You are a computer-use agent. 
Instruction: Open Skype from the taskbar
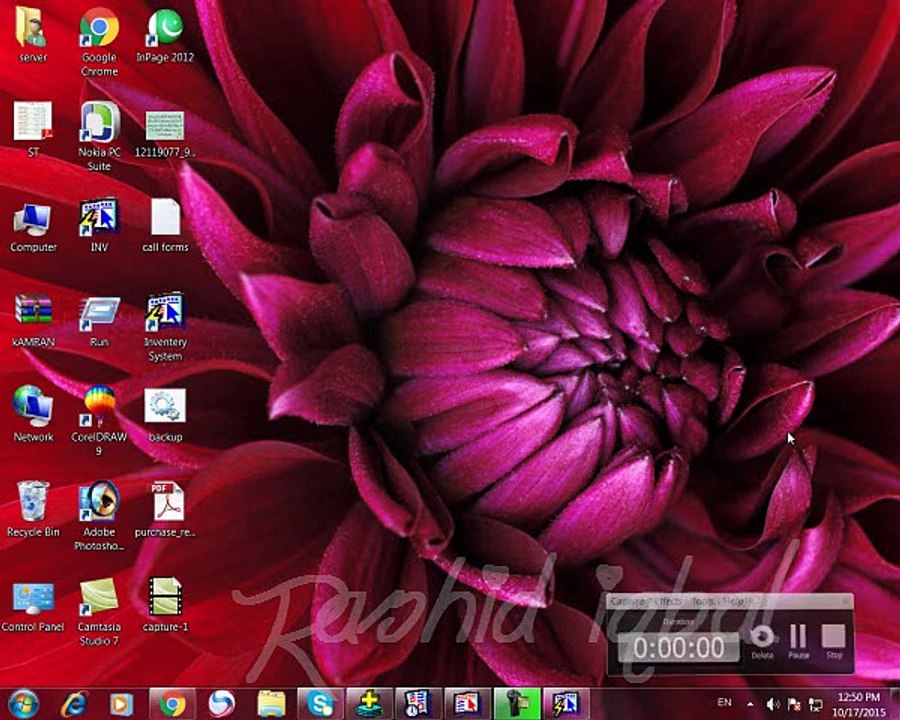(x=320, y=703)
